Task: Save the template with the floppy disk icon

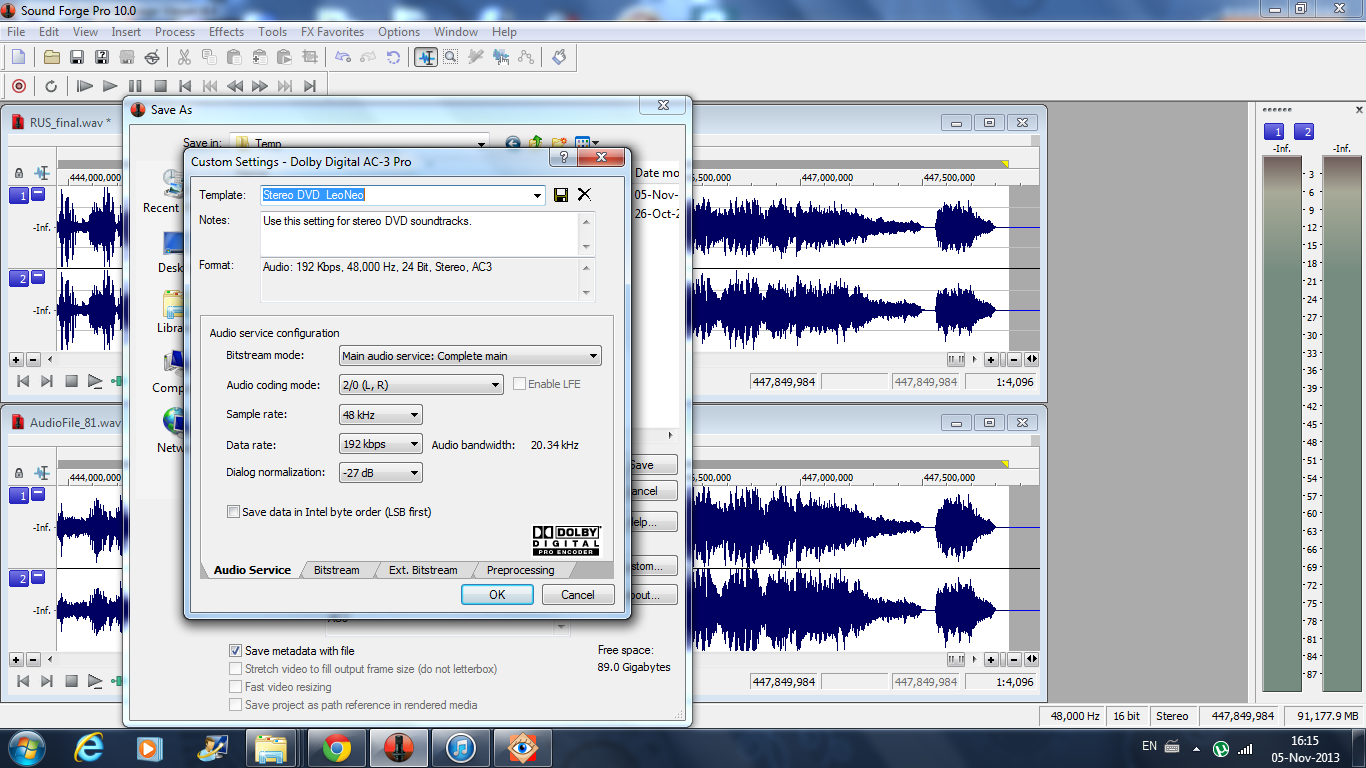Action: click(561, 195)
